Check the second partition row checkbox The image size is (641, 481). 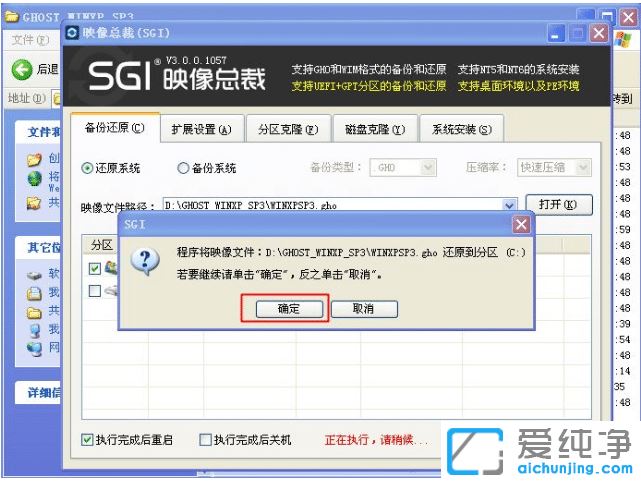(94, 291)
